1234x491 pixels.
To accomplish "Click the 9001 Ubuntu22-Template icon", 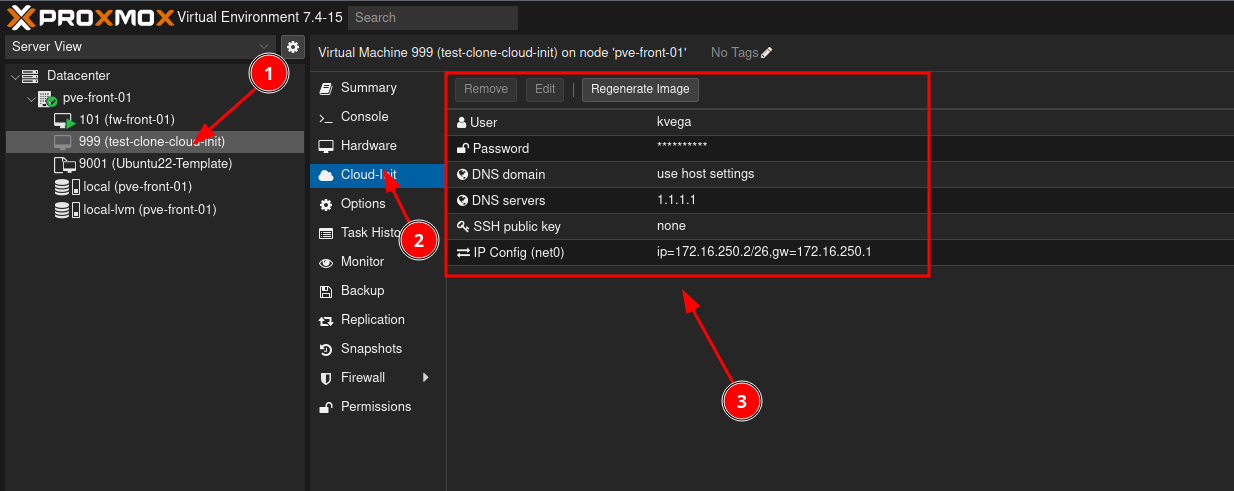I will pyautogui.click(x=64, y=164).
